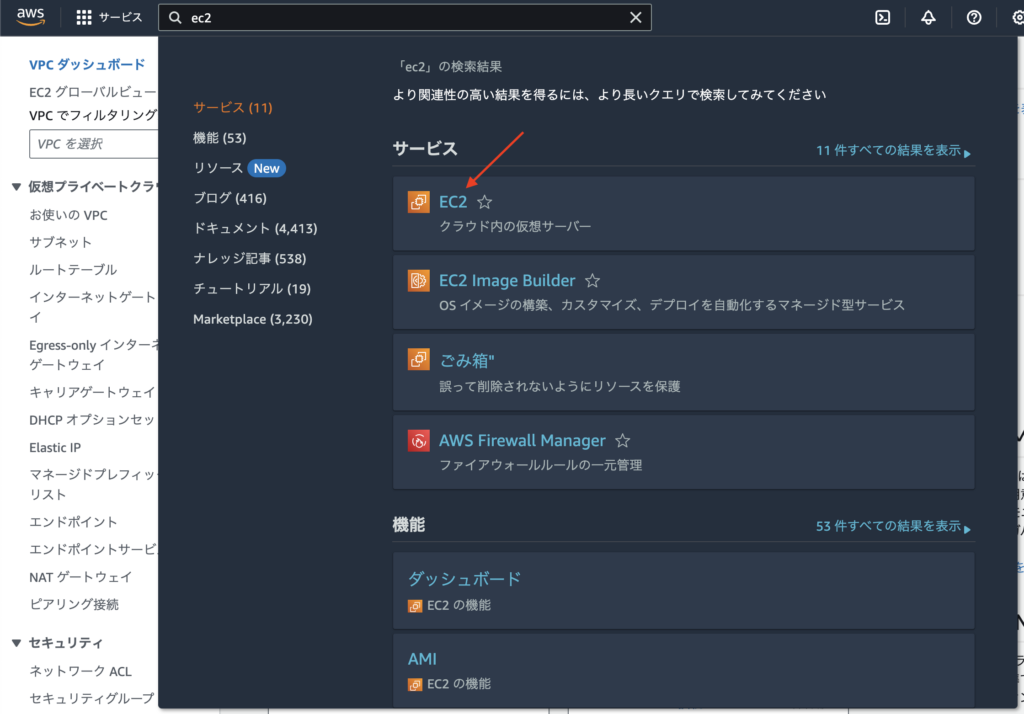Open VPC ダッシュボード in sidebar
1024x714 pixels.
87,65
